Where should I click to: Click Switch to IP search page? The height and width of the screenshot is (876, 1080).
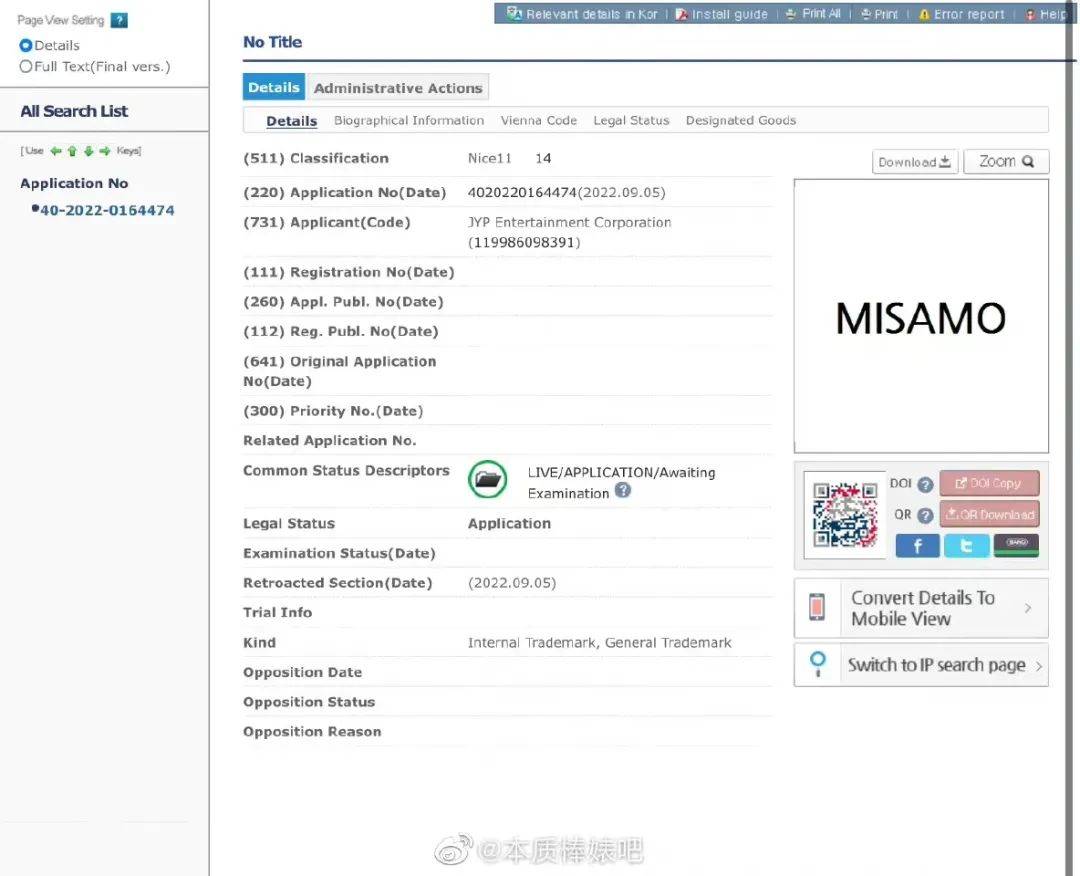coord(921,665)
